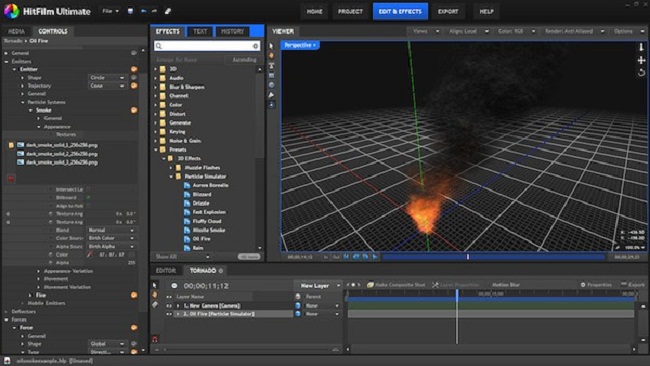The height and width of the screenshot is (366, 650).
Task: Click the HELP button
Action: click(487, 12)
